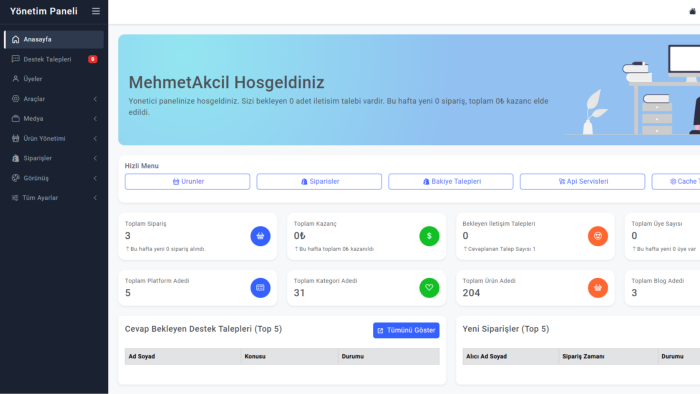Click the Medya folder icon

(x=16, y=118)
